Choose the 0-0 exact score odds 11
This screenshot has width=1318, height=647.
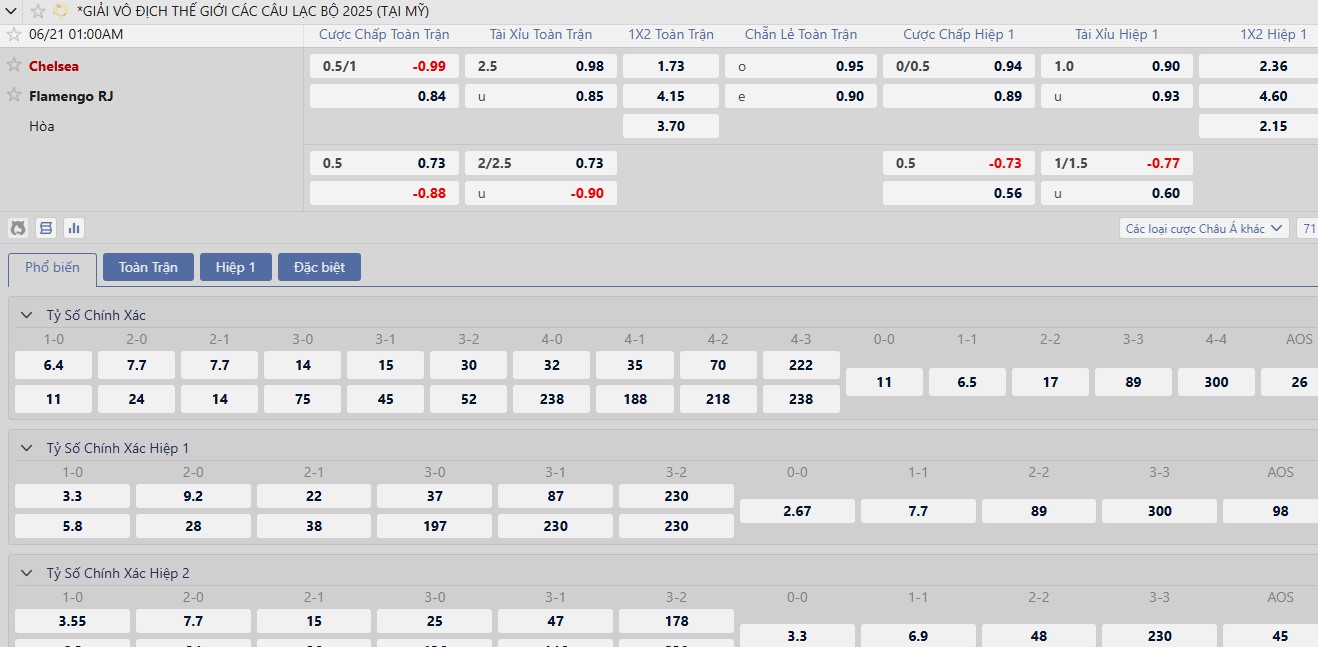tap(884, 382)
